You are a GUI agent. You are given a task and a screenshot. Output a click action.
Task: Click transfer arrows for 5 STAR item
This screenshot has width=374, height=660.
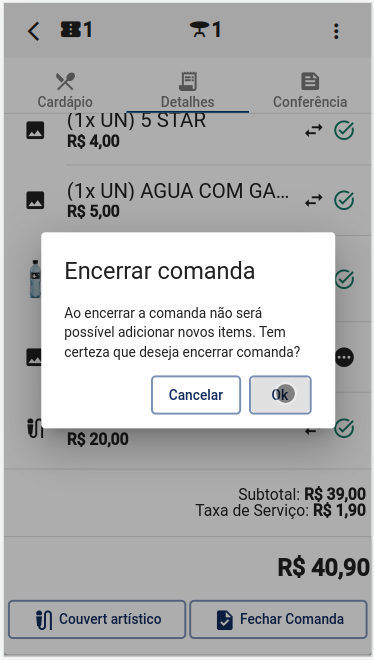pyautogui.click(x=314, y=130)
